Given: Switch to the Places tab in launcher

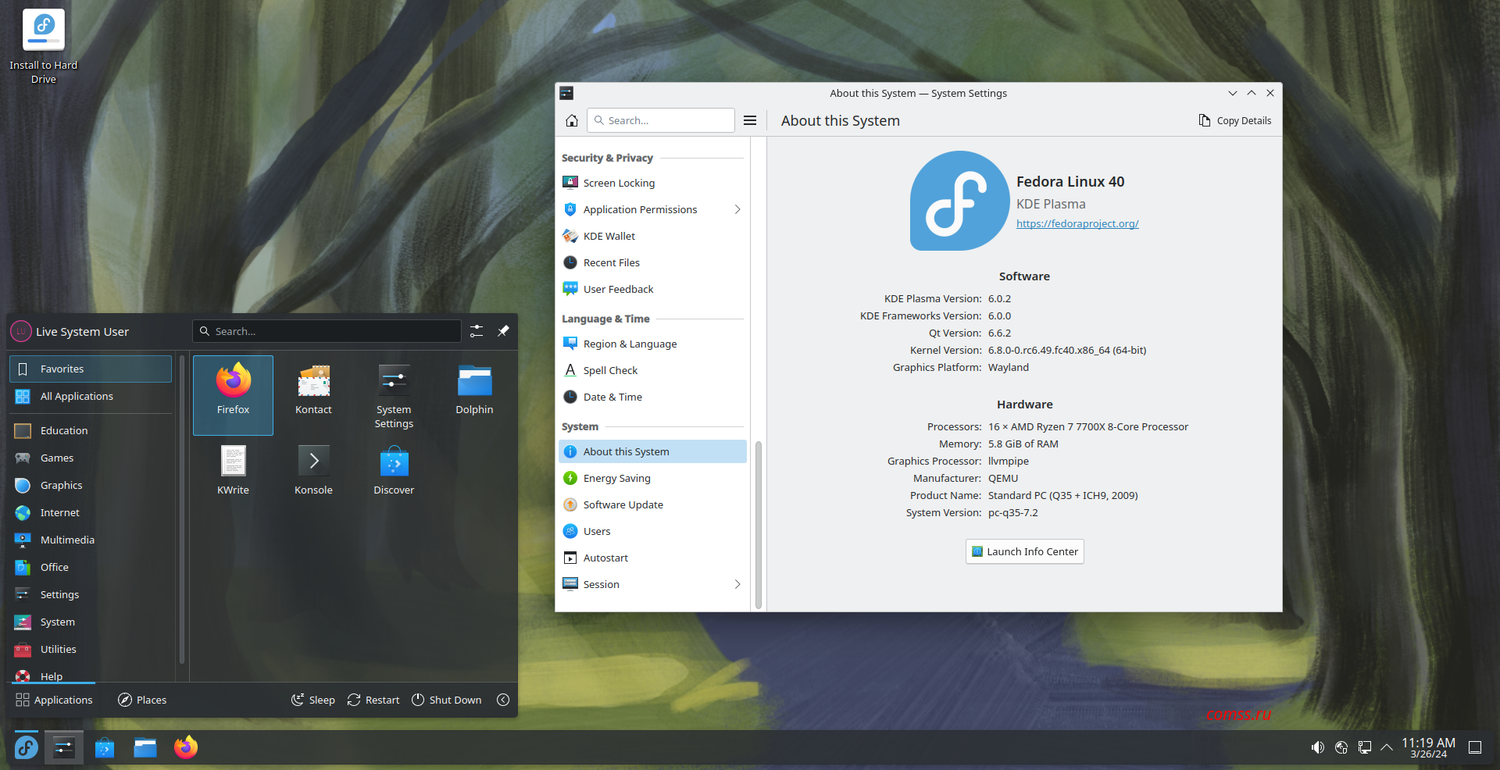Looking at the screenshot, I should [142, 700].
